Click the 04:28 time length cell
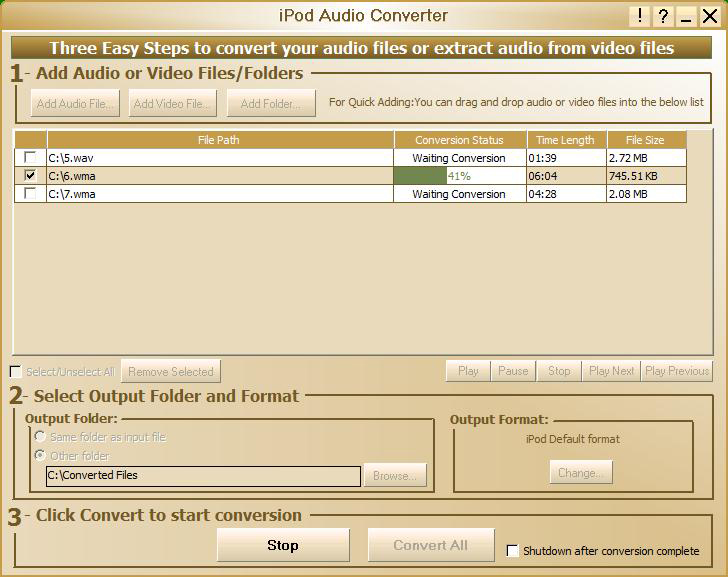 click(x=566, y=194)
